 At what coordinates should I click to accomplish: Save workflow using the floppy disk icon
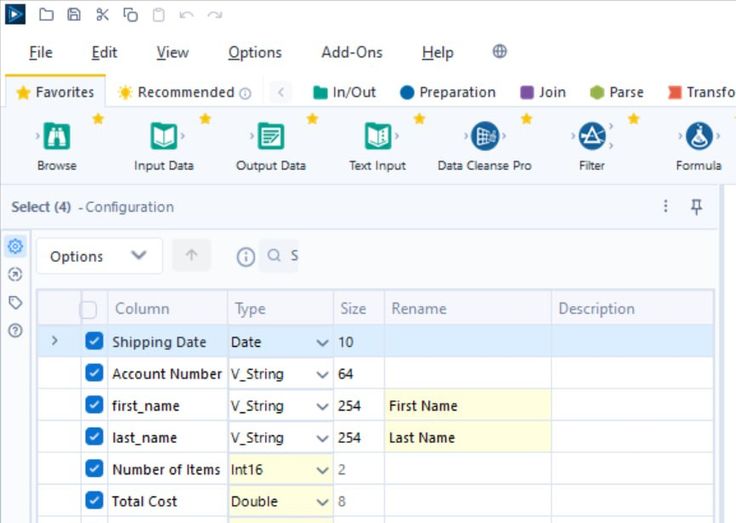pyautogui.click(x=74, y=15)
